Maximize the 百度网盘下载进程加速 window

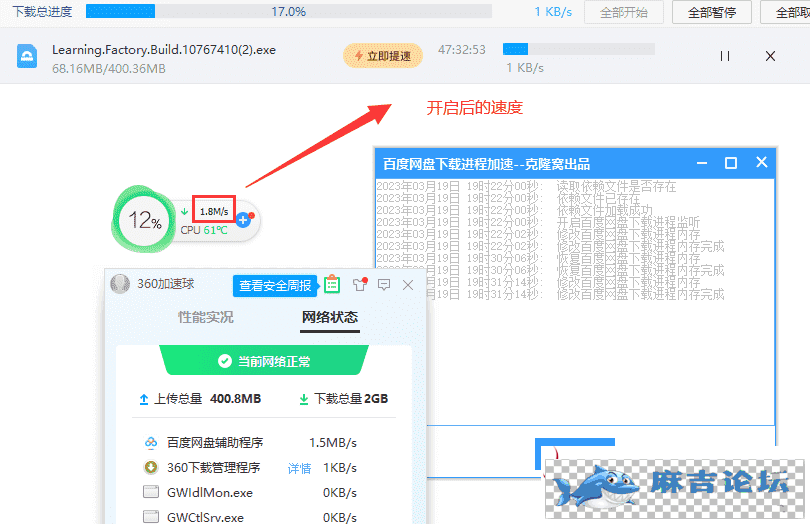coord(730,163)
